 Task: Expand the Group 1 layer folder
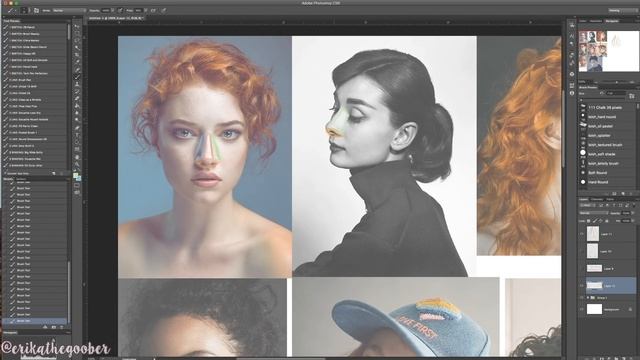pos(588,298)
